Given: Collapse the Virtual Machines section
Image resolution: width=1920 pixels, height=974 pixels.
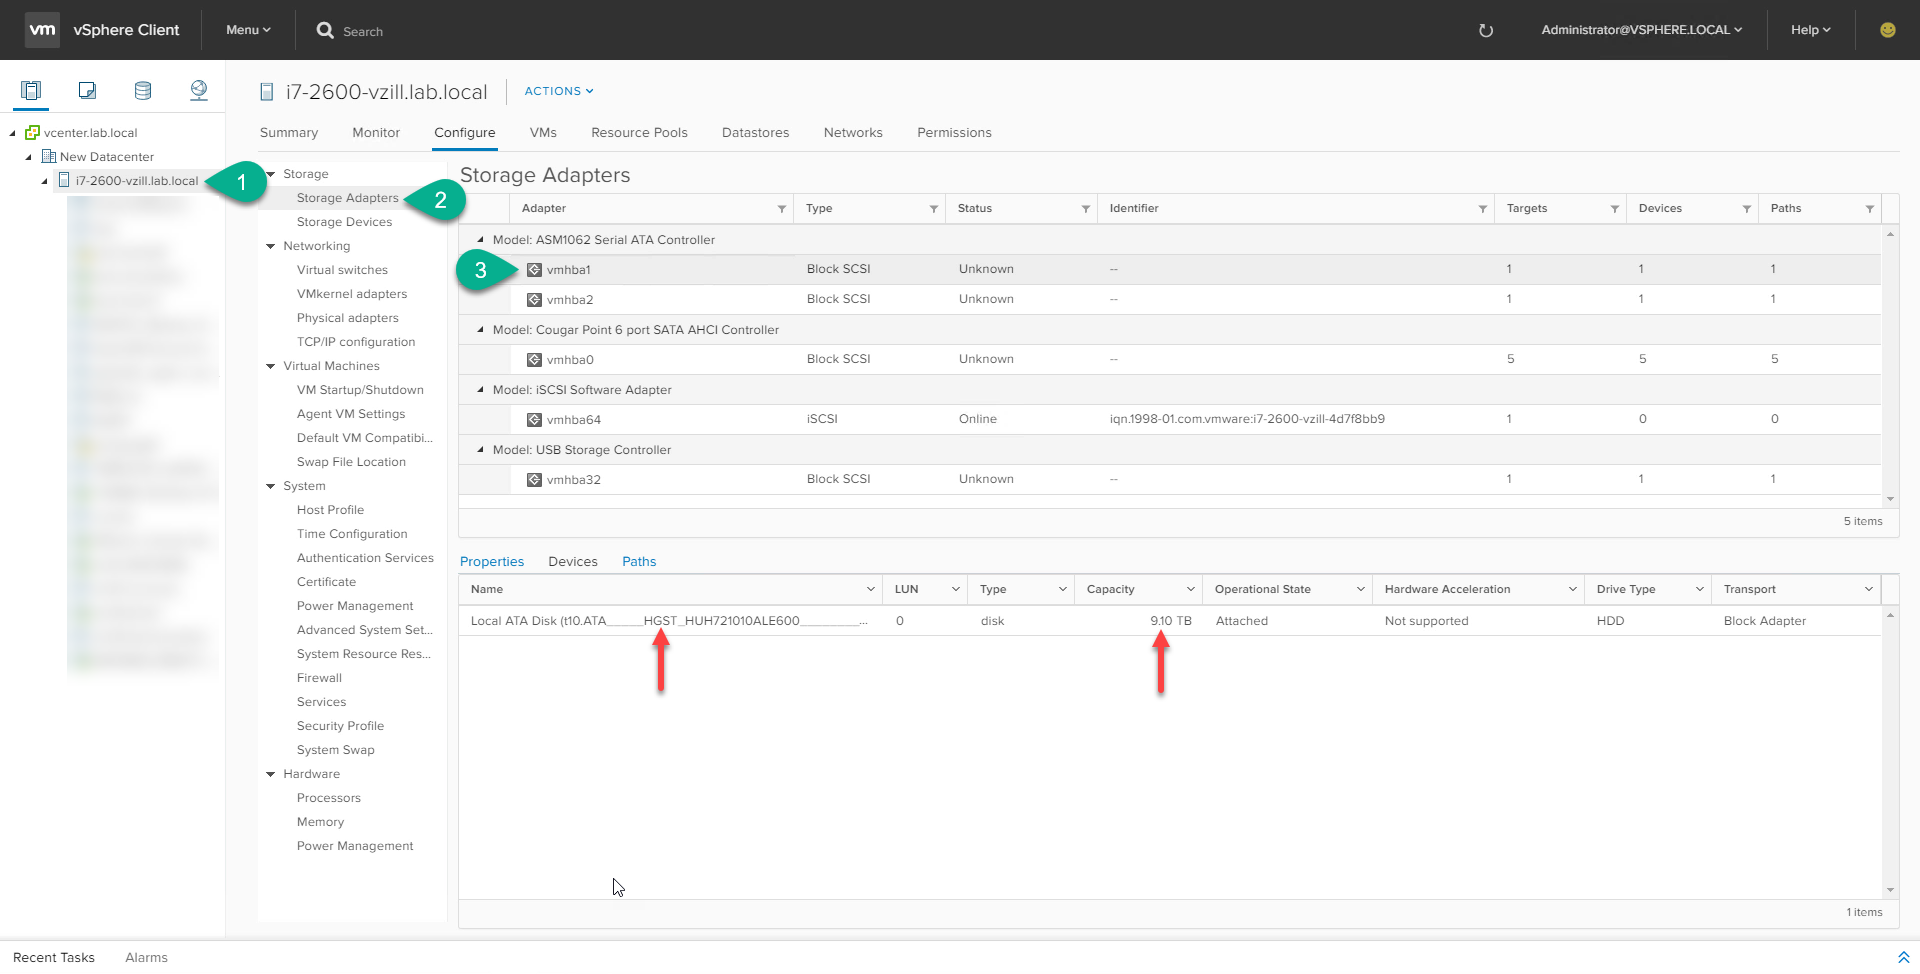Looking at the screenshot, I should (271, 366).
